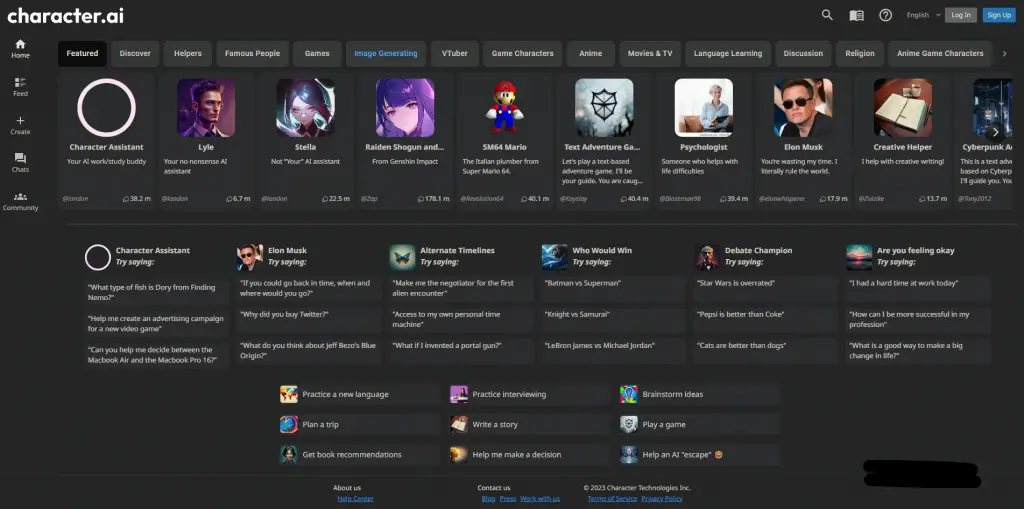
Task: Switch to the Anime tab
Action: [590, 54]
